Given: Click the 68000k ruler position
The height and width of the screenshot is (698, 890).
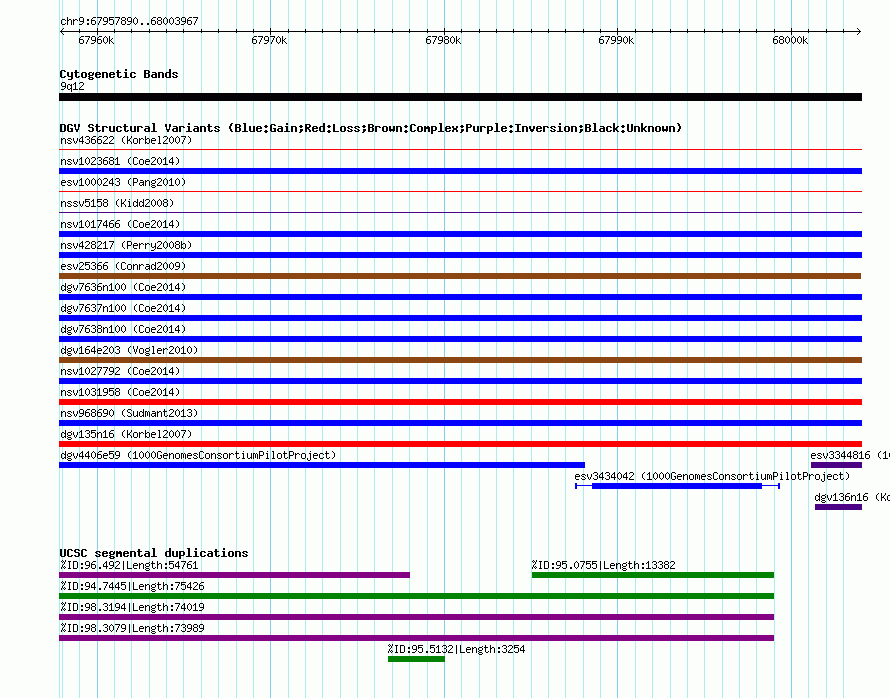Looking at the screenshot, I should (790, 40).
